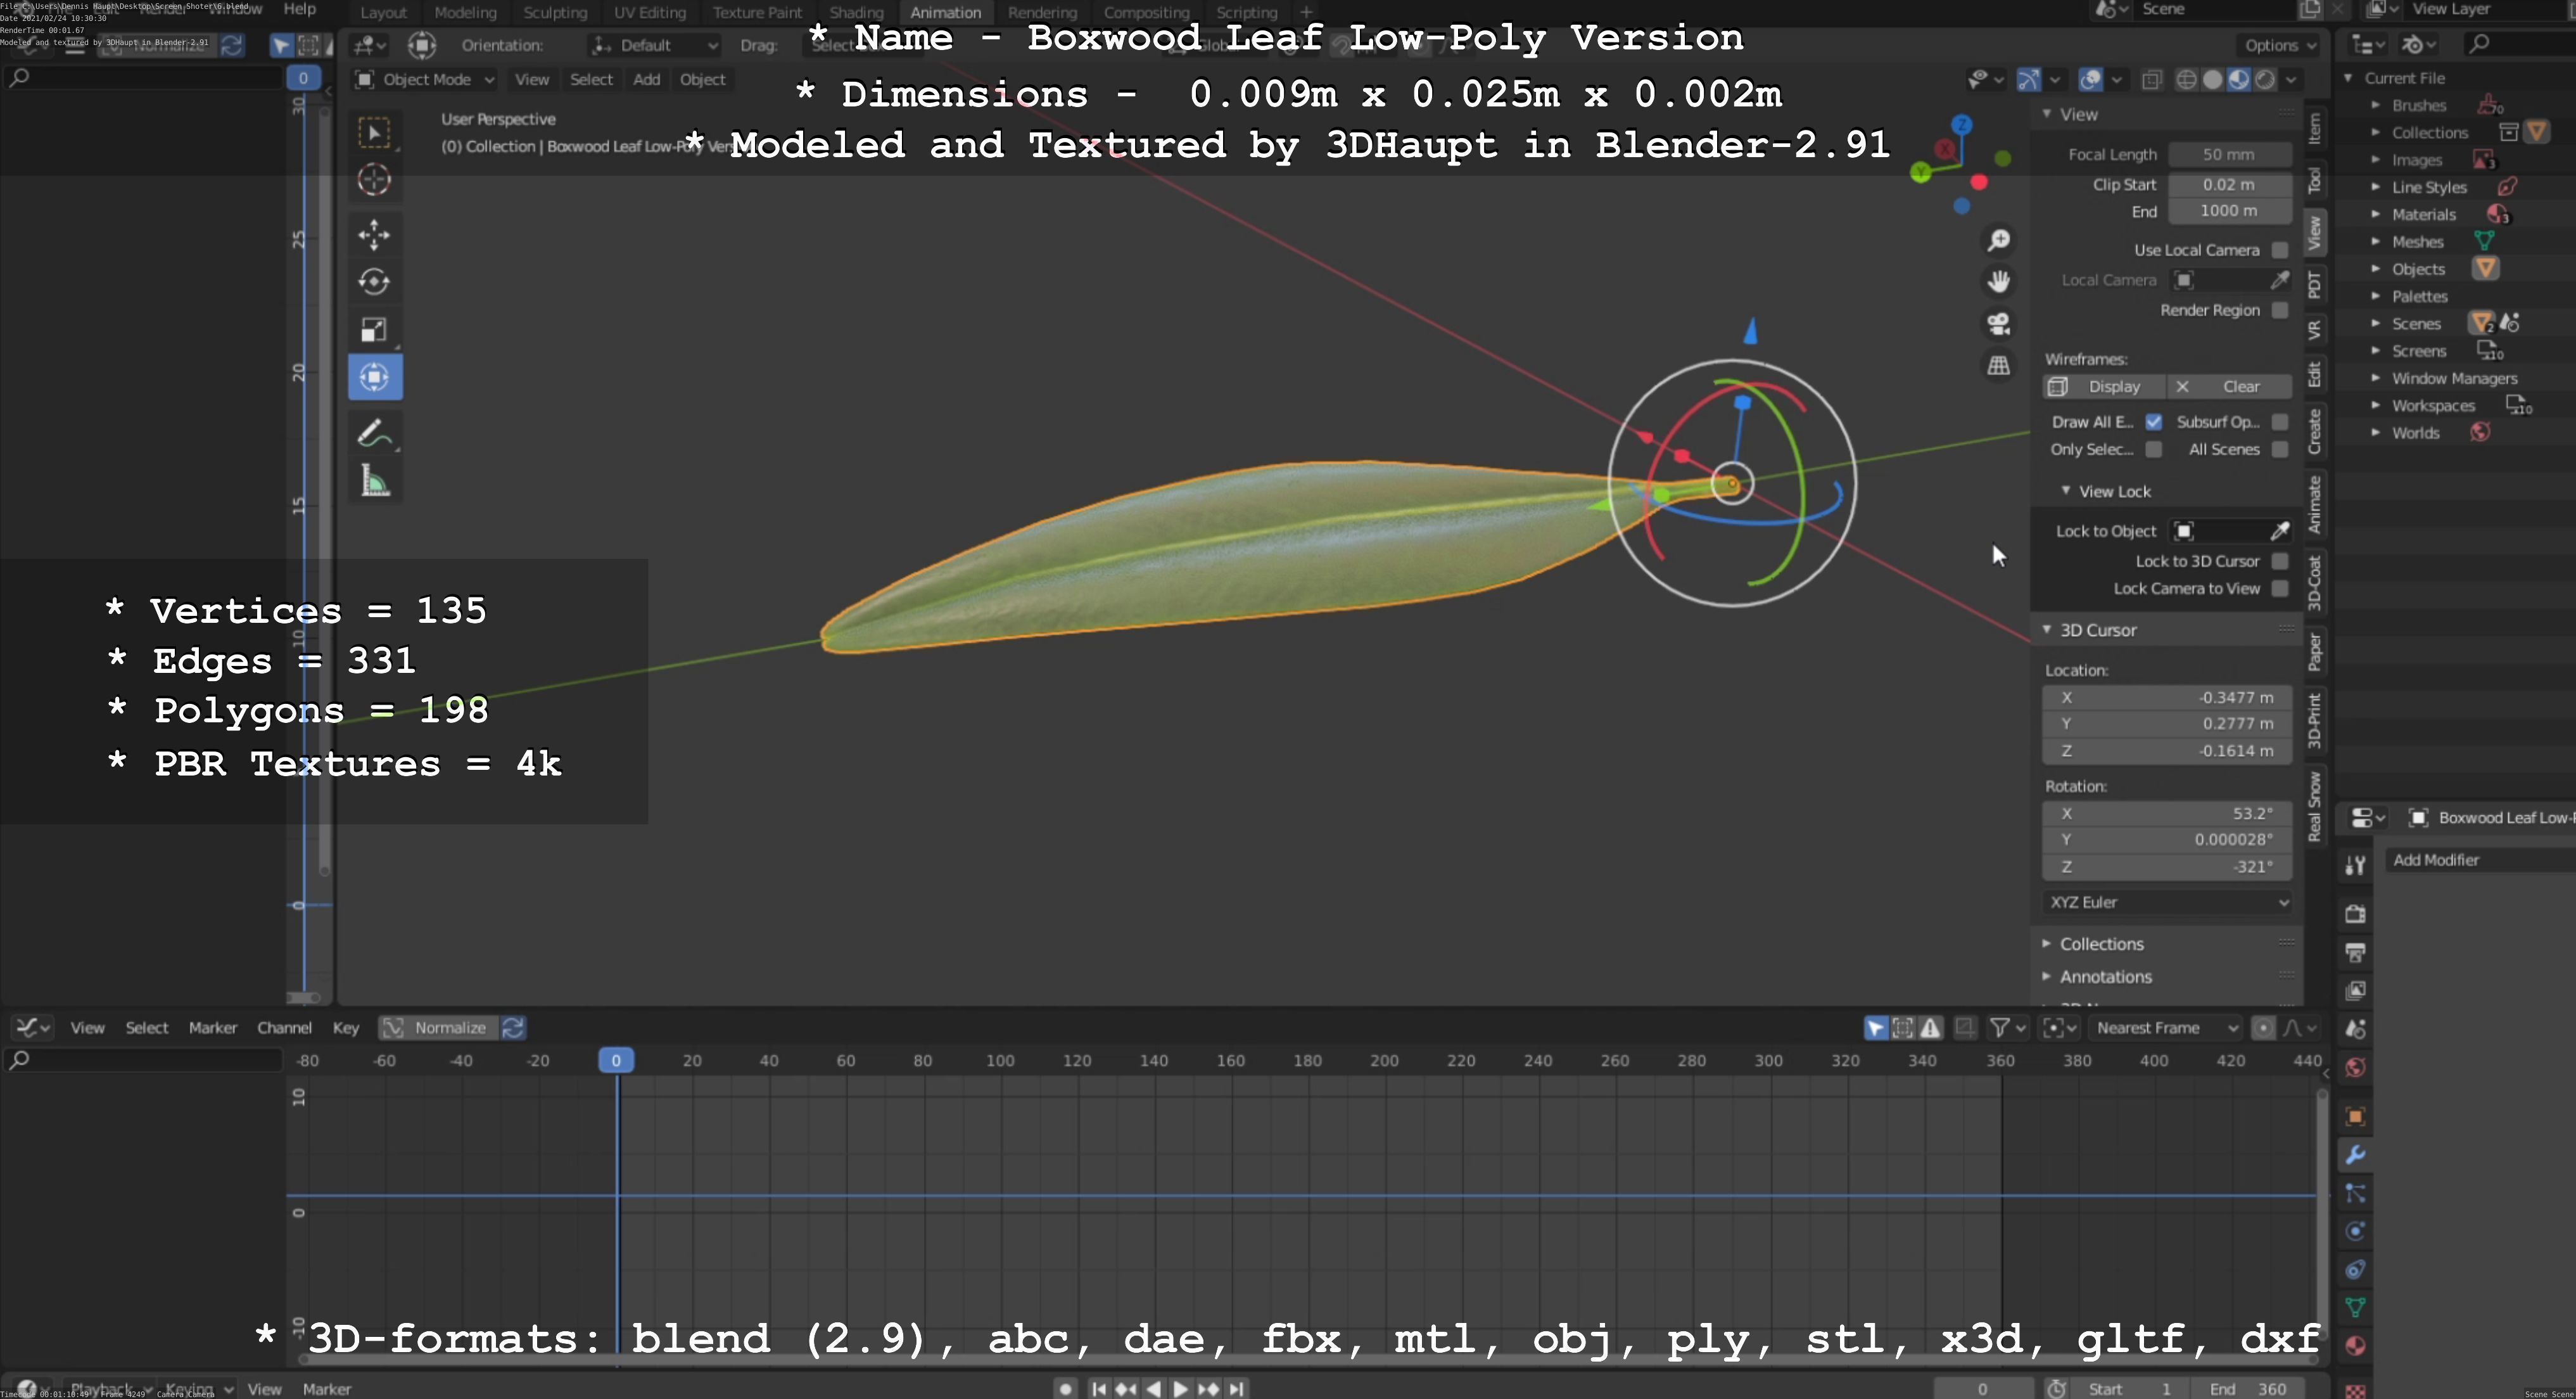Select the Measure tool
This screenshot has height=1399, width=2576.
pos(374,483)
